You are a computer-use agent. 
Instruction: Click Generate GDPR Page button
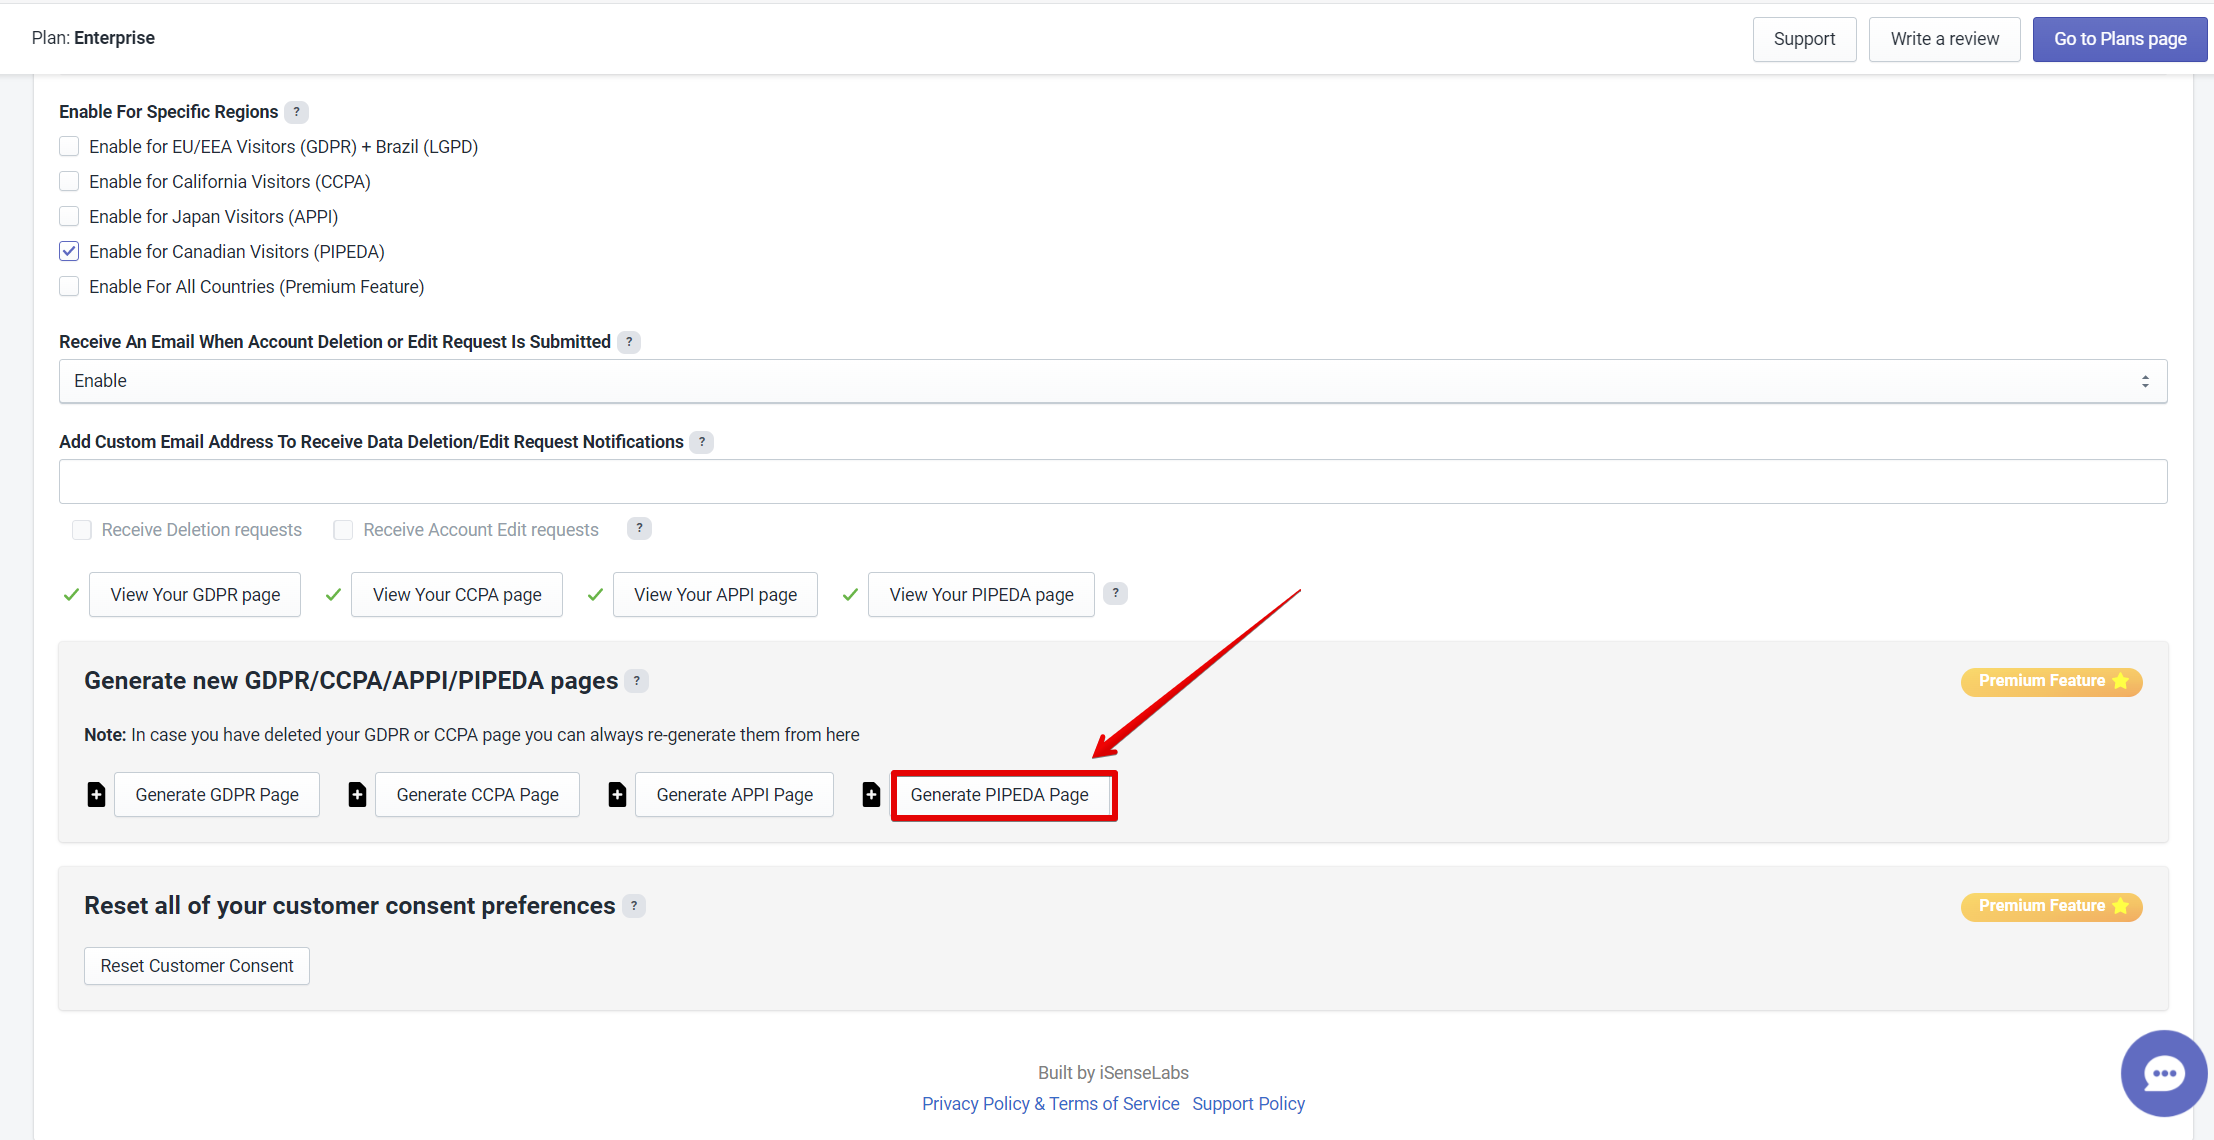217,795
